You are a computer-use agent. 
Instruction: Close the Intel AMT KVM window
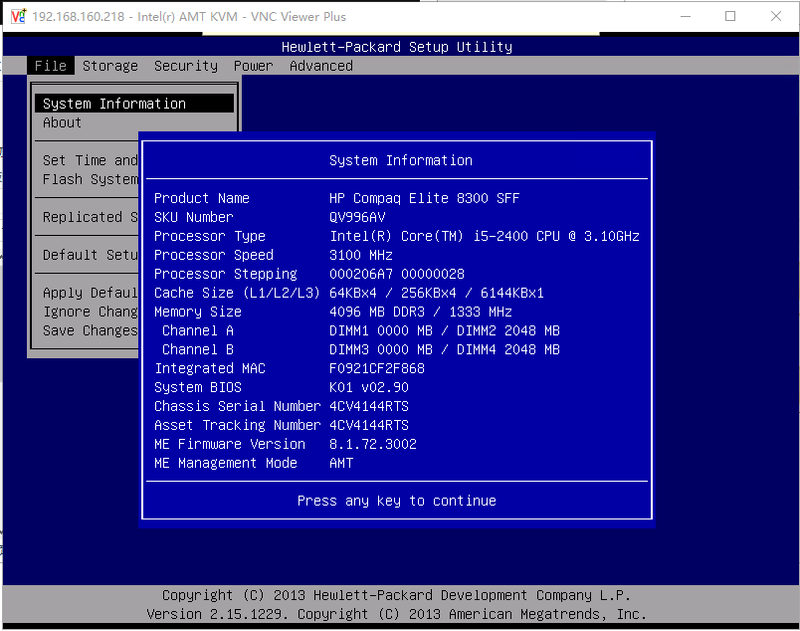tap(776, 16)
